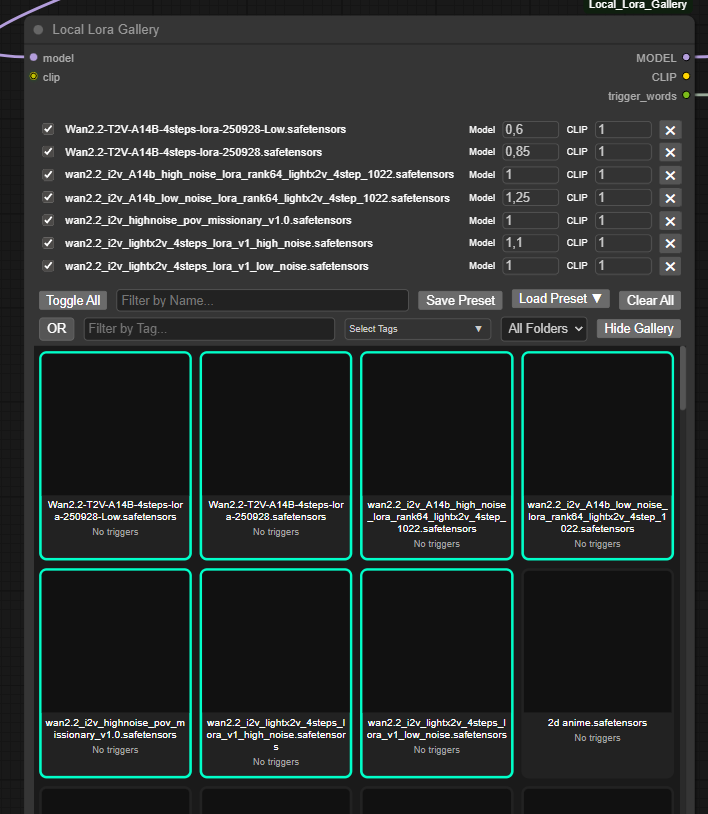708x814 pixels.
Task: Click the trigger_words output label
Action: tap(642, 96)
